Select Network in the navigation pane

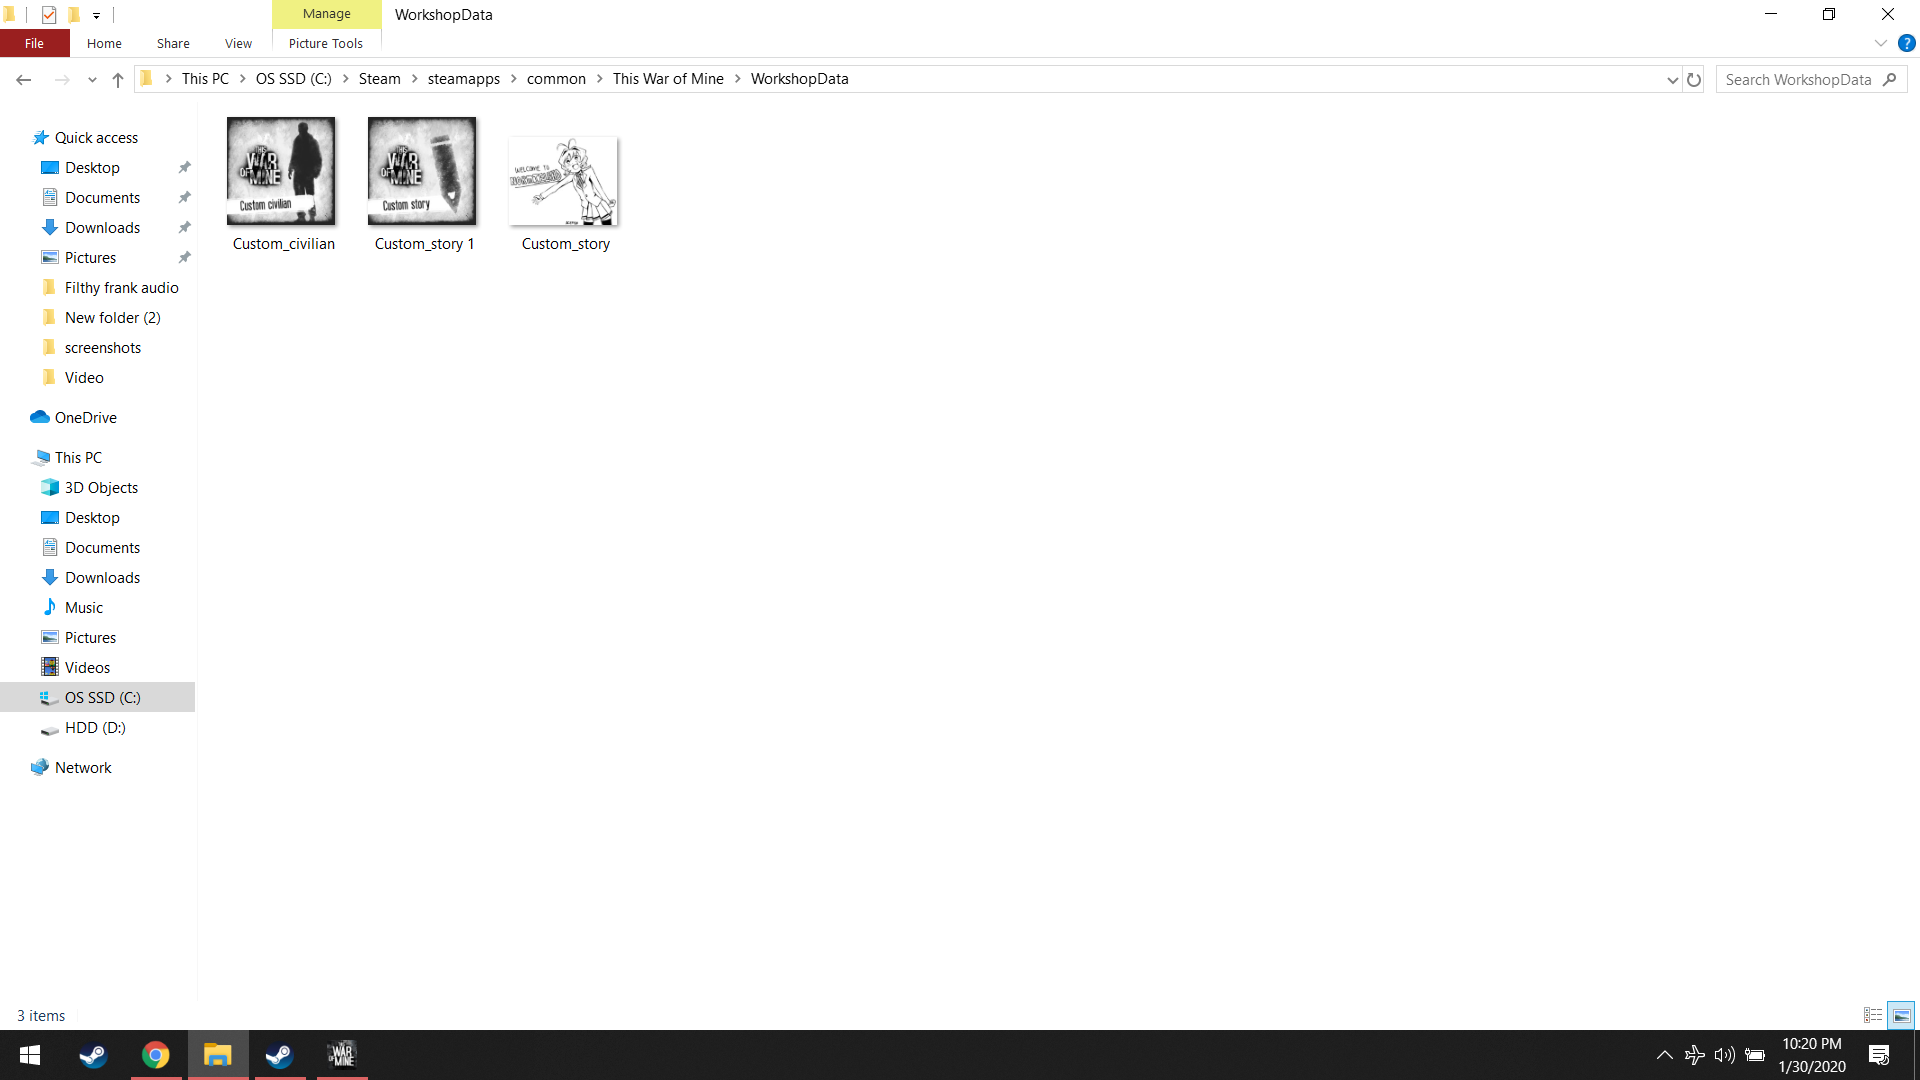pos(83,768)
